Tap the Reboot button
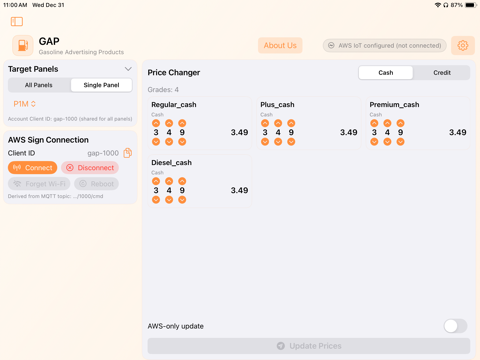 click(x=96, y=184)
